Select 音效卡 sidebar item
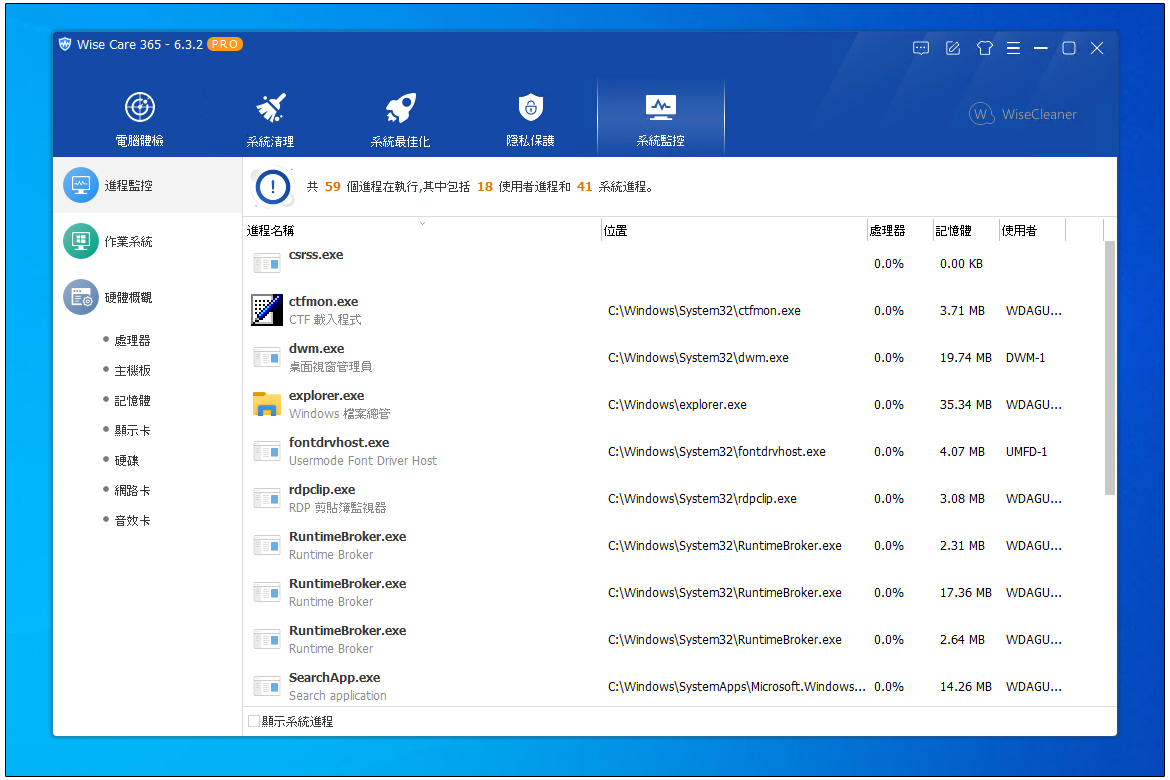 tap(132, 520)
